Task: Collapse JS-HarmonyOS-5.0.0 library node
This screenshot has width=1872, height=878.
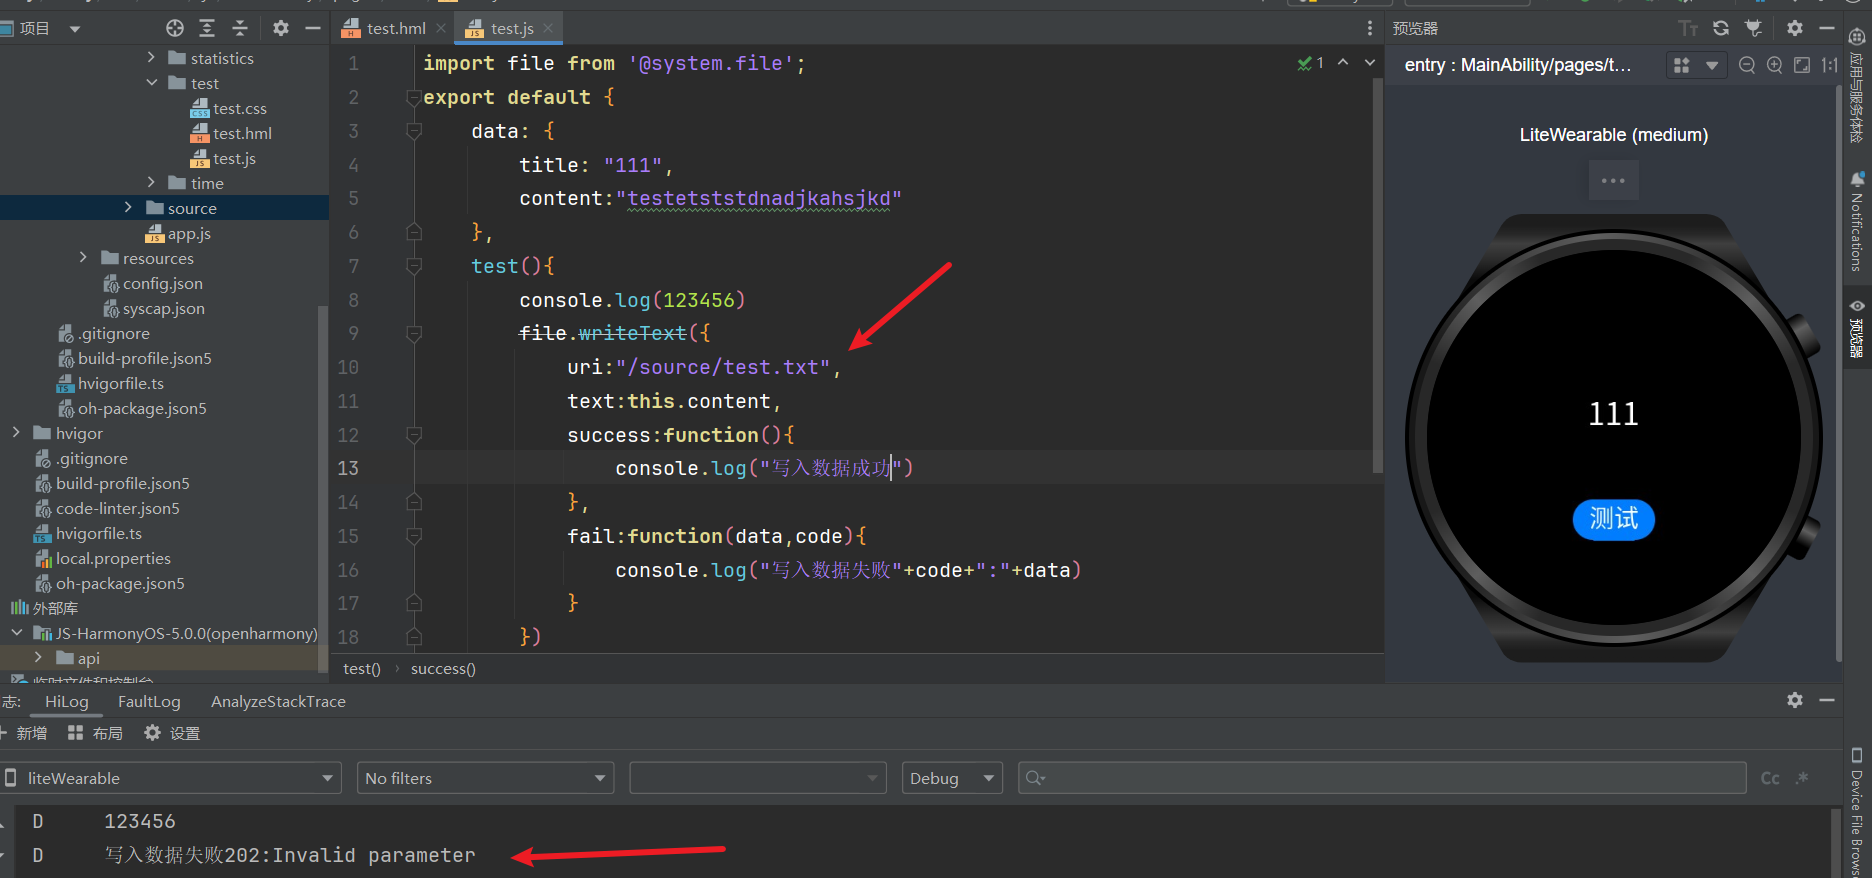Action: point(16,633)
